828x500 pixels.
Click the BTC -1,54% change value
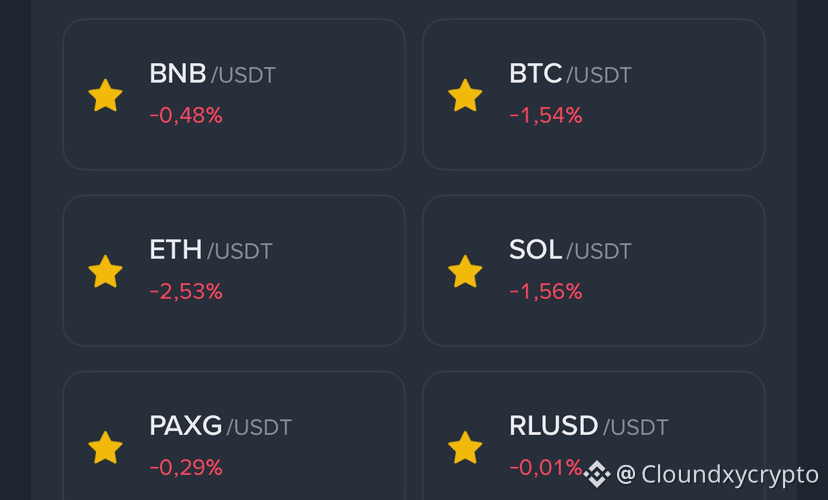point(545,115)
